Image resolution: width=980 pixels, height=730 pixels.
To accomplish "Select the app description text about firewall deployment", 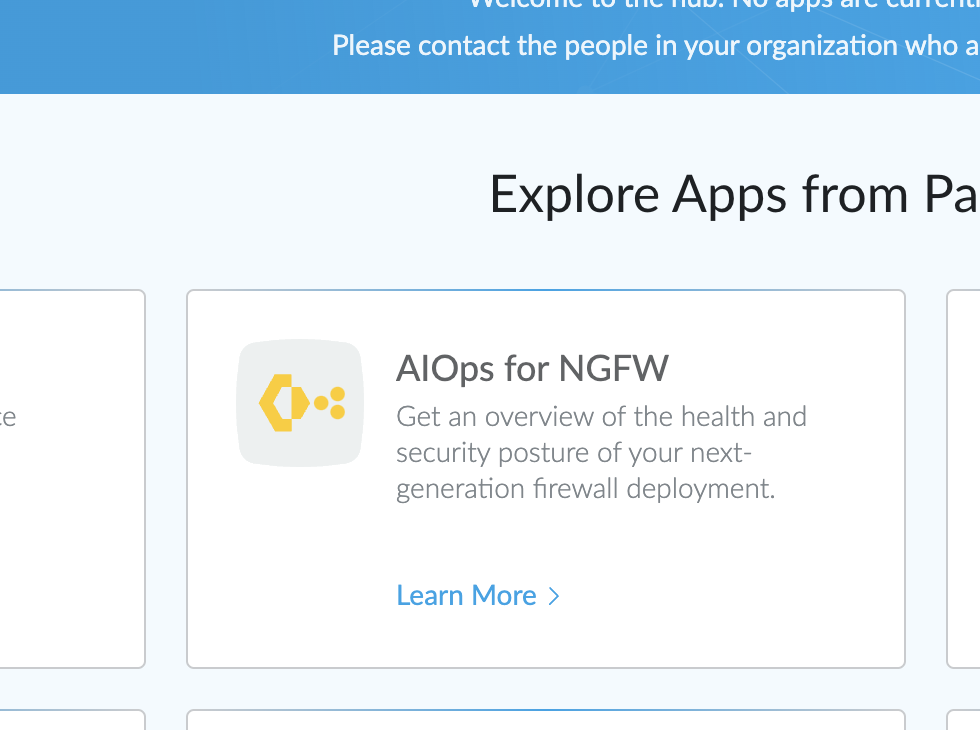I will pos(602,452).
